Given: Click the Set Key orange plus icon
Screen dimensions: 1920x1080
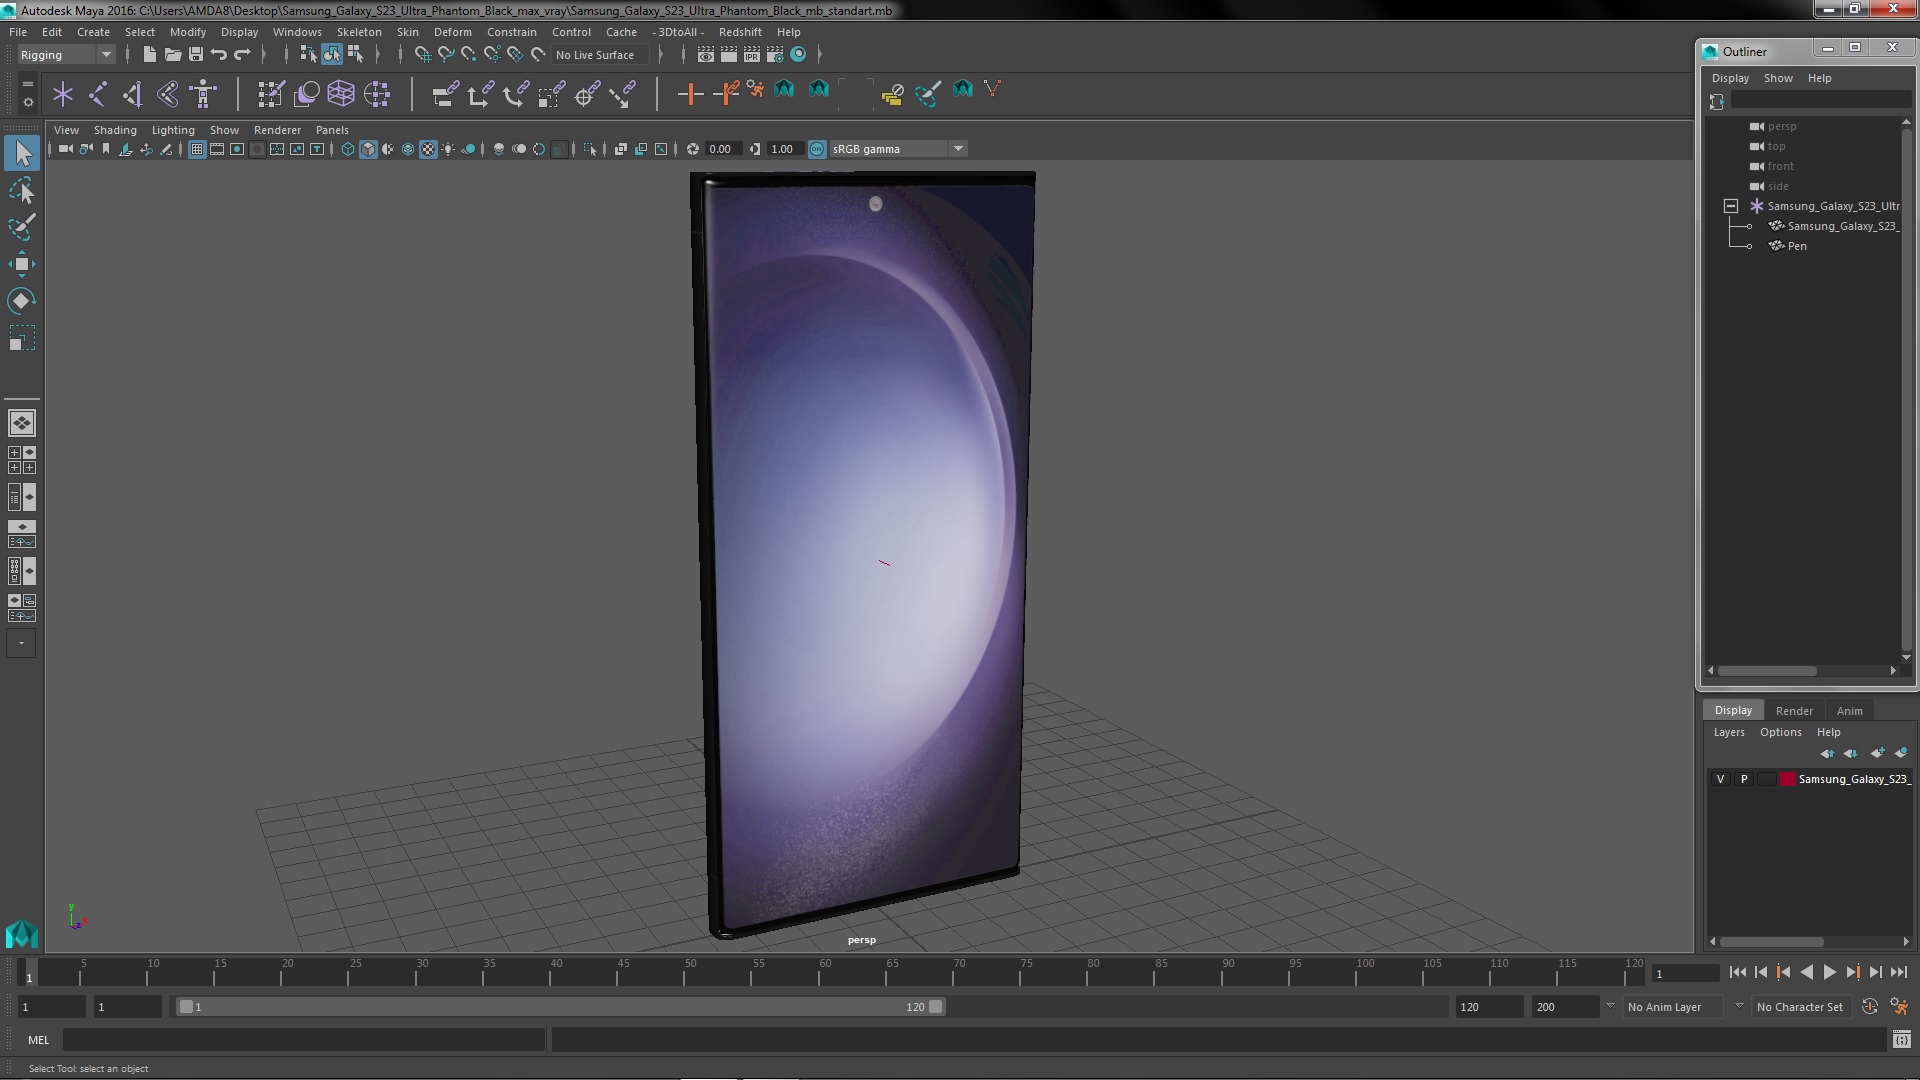Looking at the screenshot, I should pyautogui.click(x=690, y=94).
